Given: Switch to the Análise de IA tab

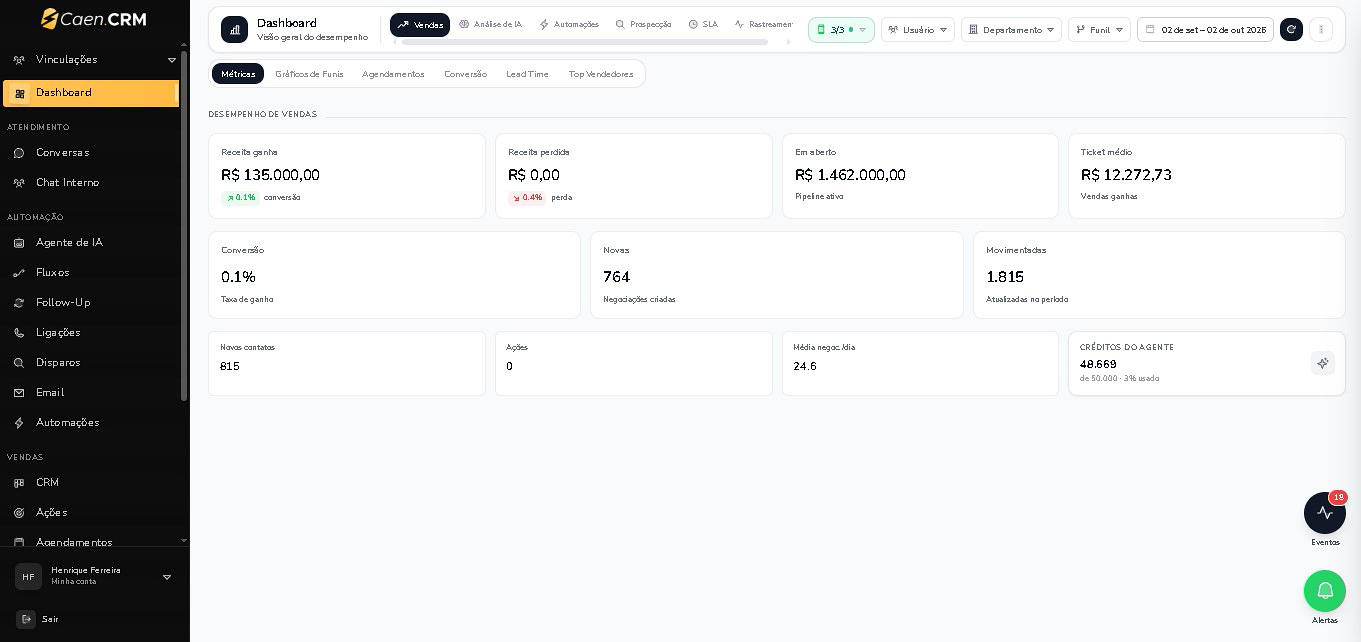Looking at the screenshot, I should [491, 25].
